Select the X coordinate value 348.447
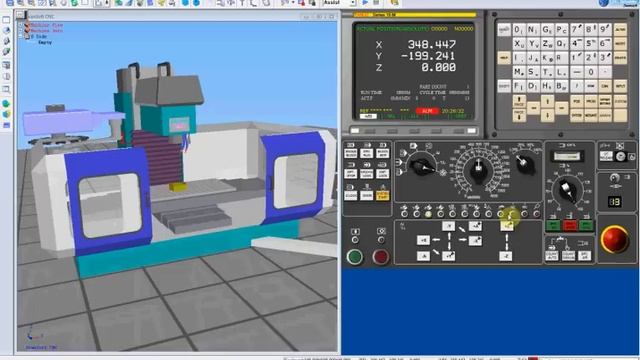 point(431,44)
